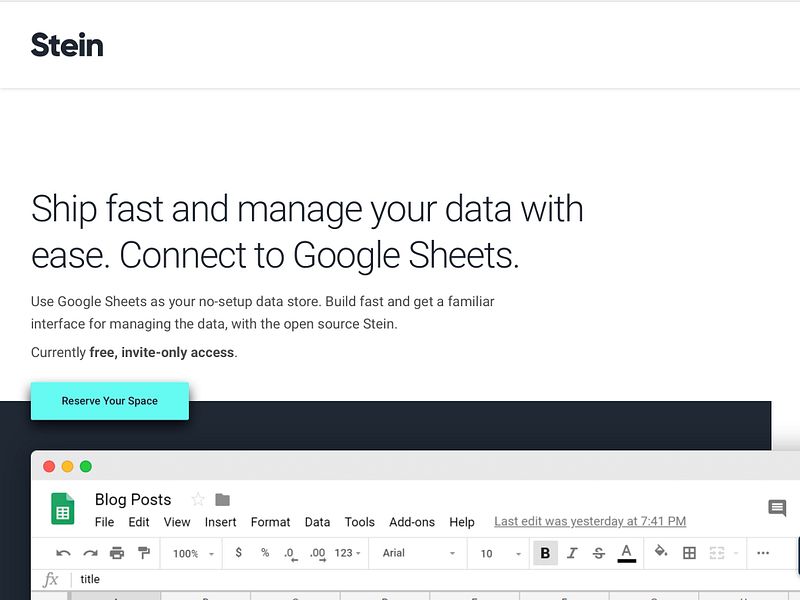
Task: Open the Arial font dropdown
Action: point(418,553)
